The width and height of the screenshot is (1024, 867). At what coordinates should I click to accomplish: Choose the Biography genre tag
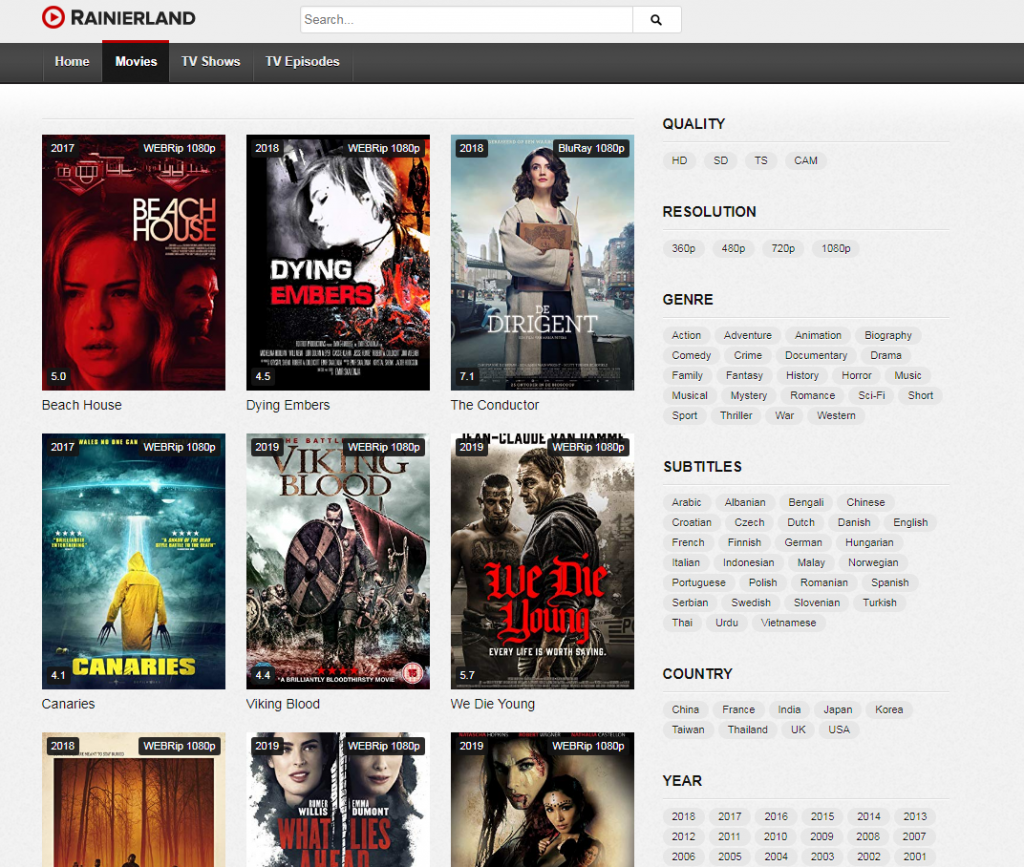pos(888,336)
